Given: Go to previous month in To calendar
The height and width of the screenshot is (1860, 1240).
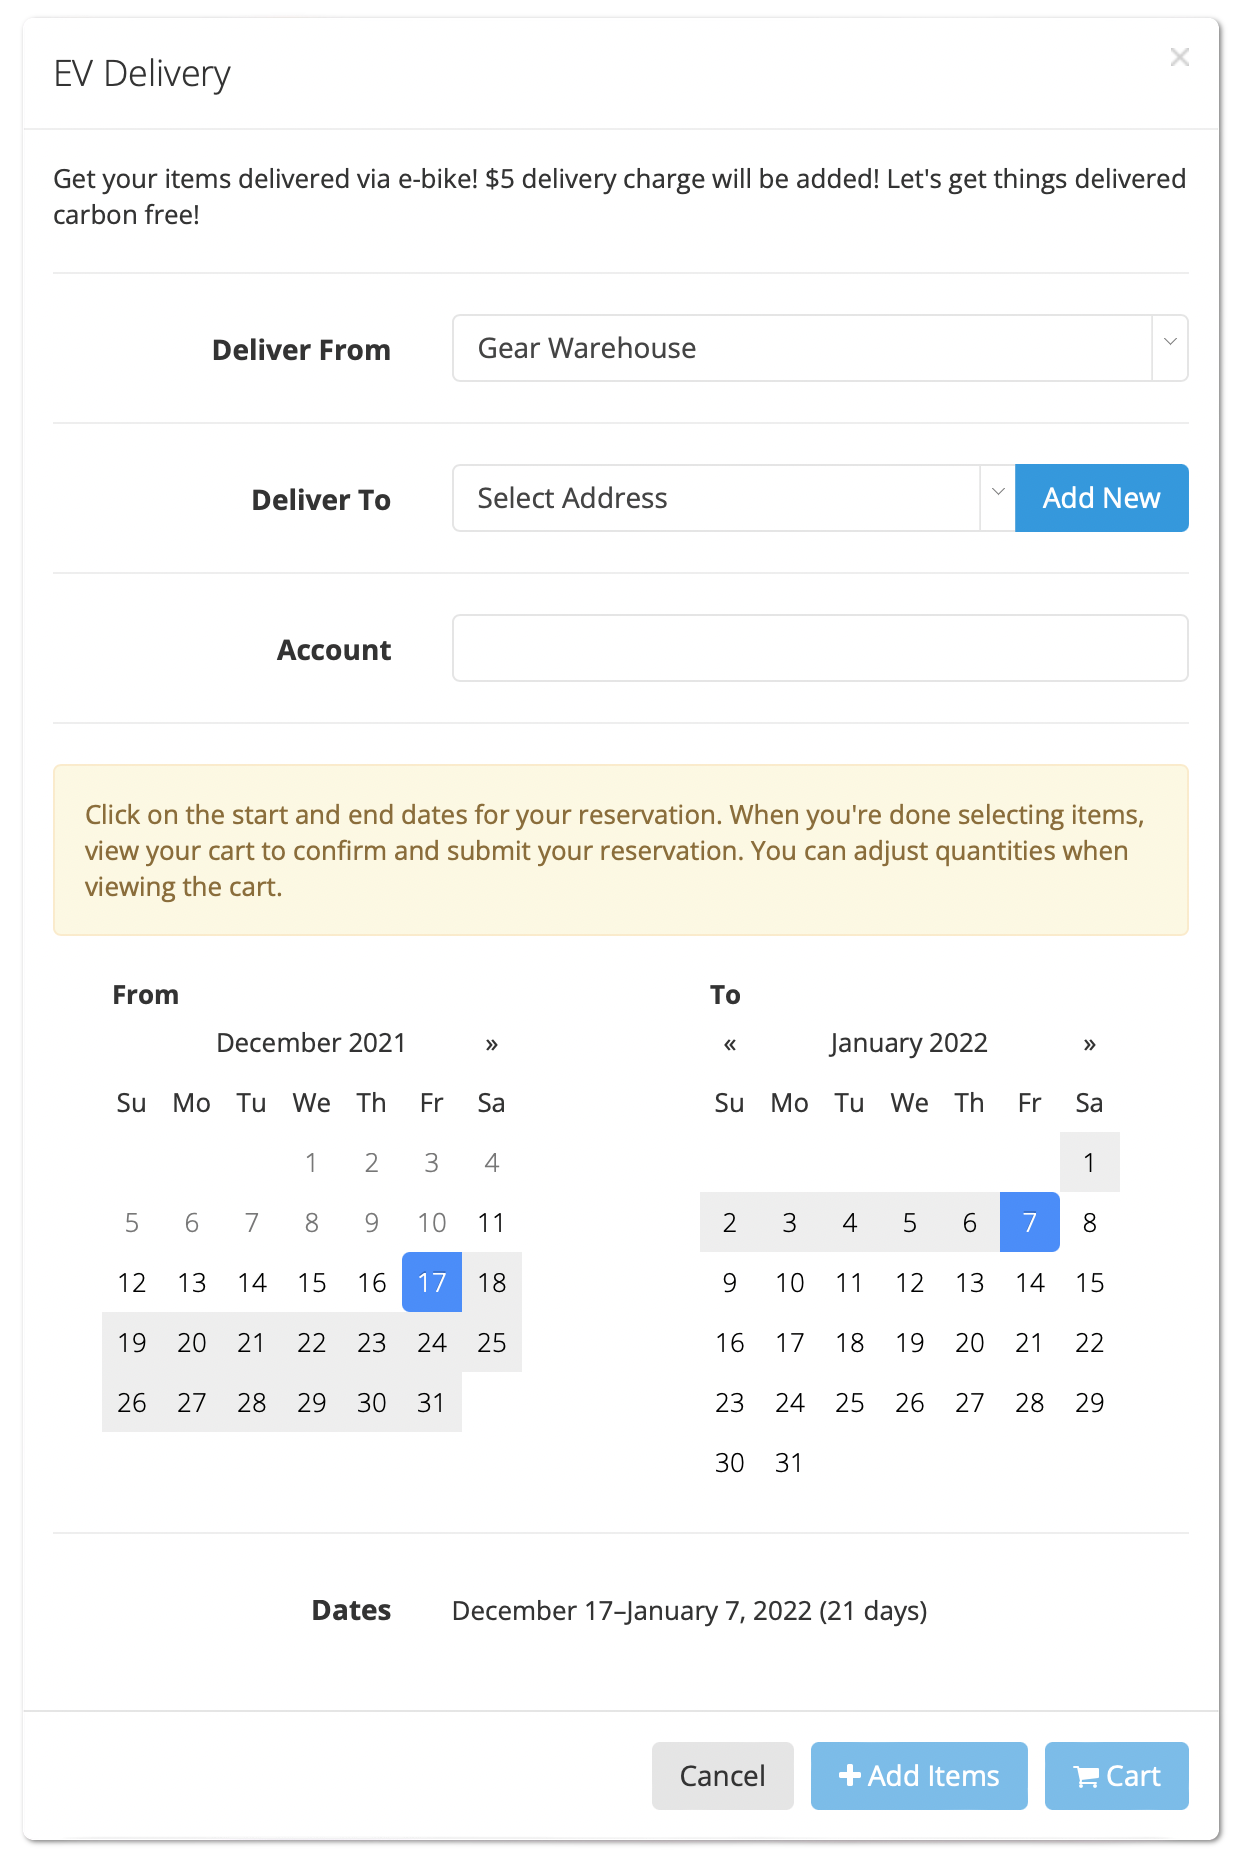Looking at the screenshot, I should click(730, 1043).
